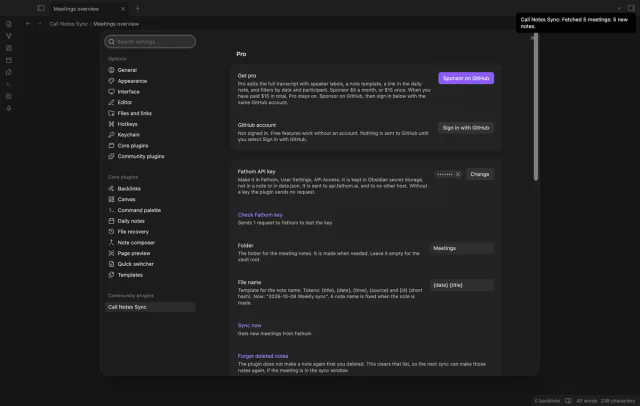Open Templates plugin settings

pos(150,275)
